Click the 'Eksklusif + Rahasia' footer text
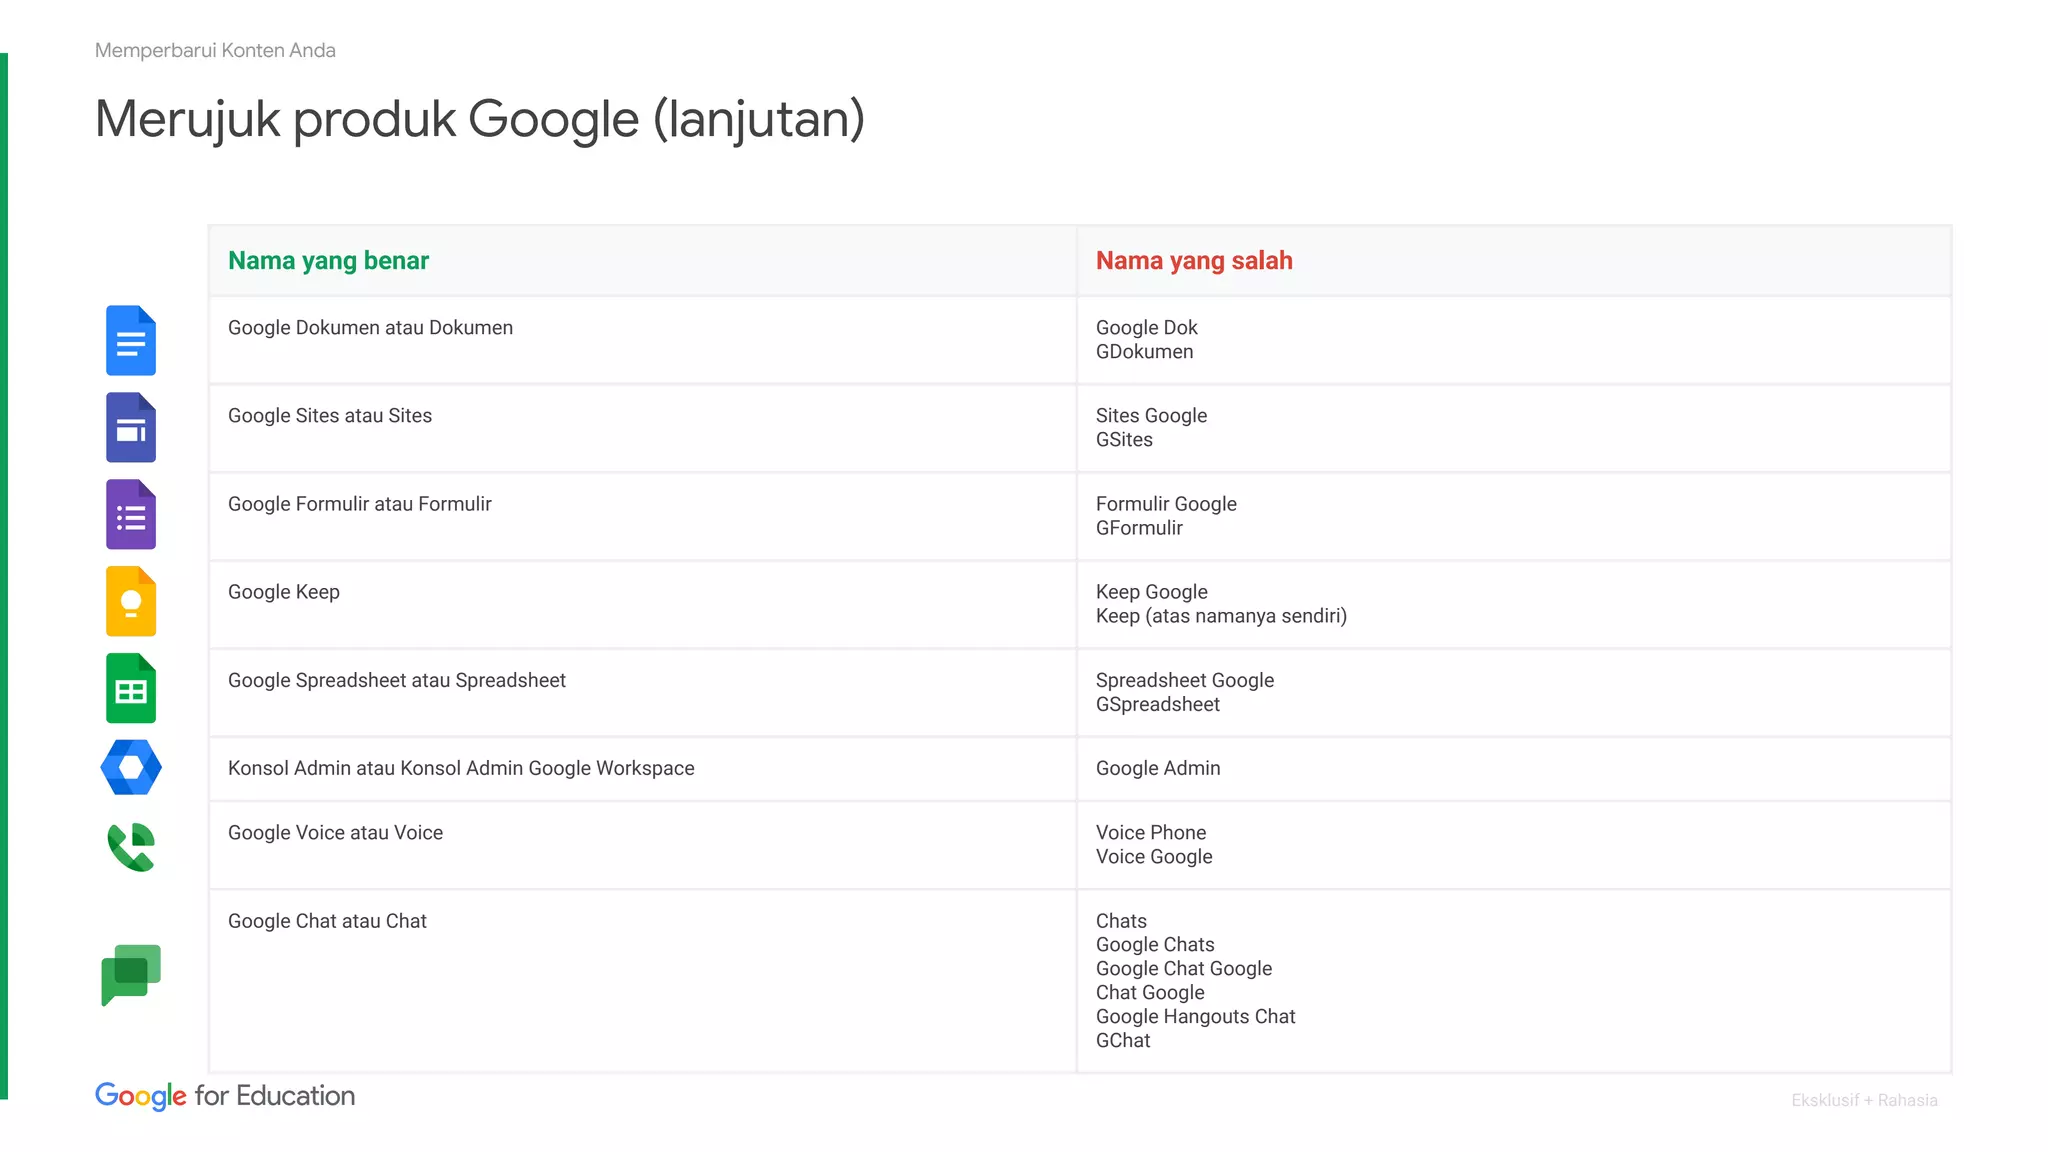This screenshot has height=1152, width=2048. (1864, 1100)
